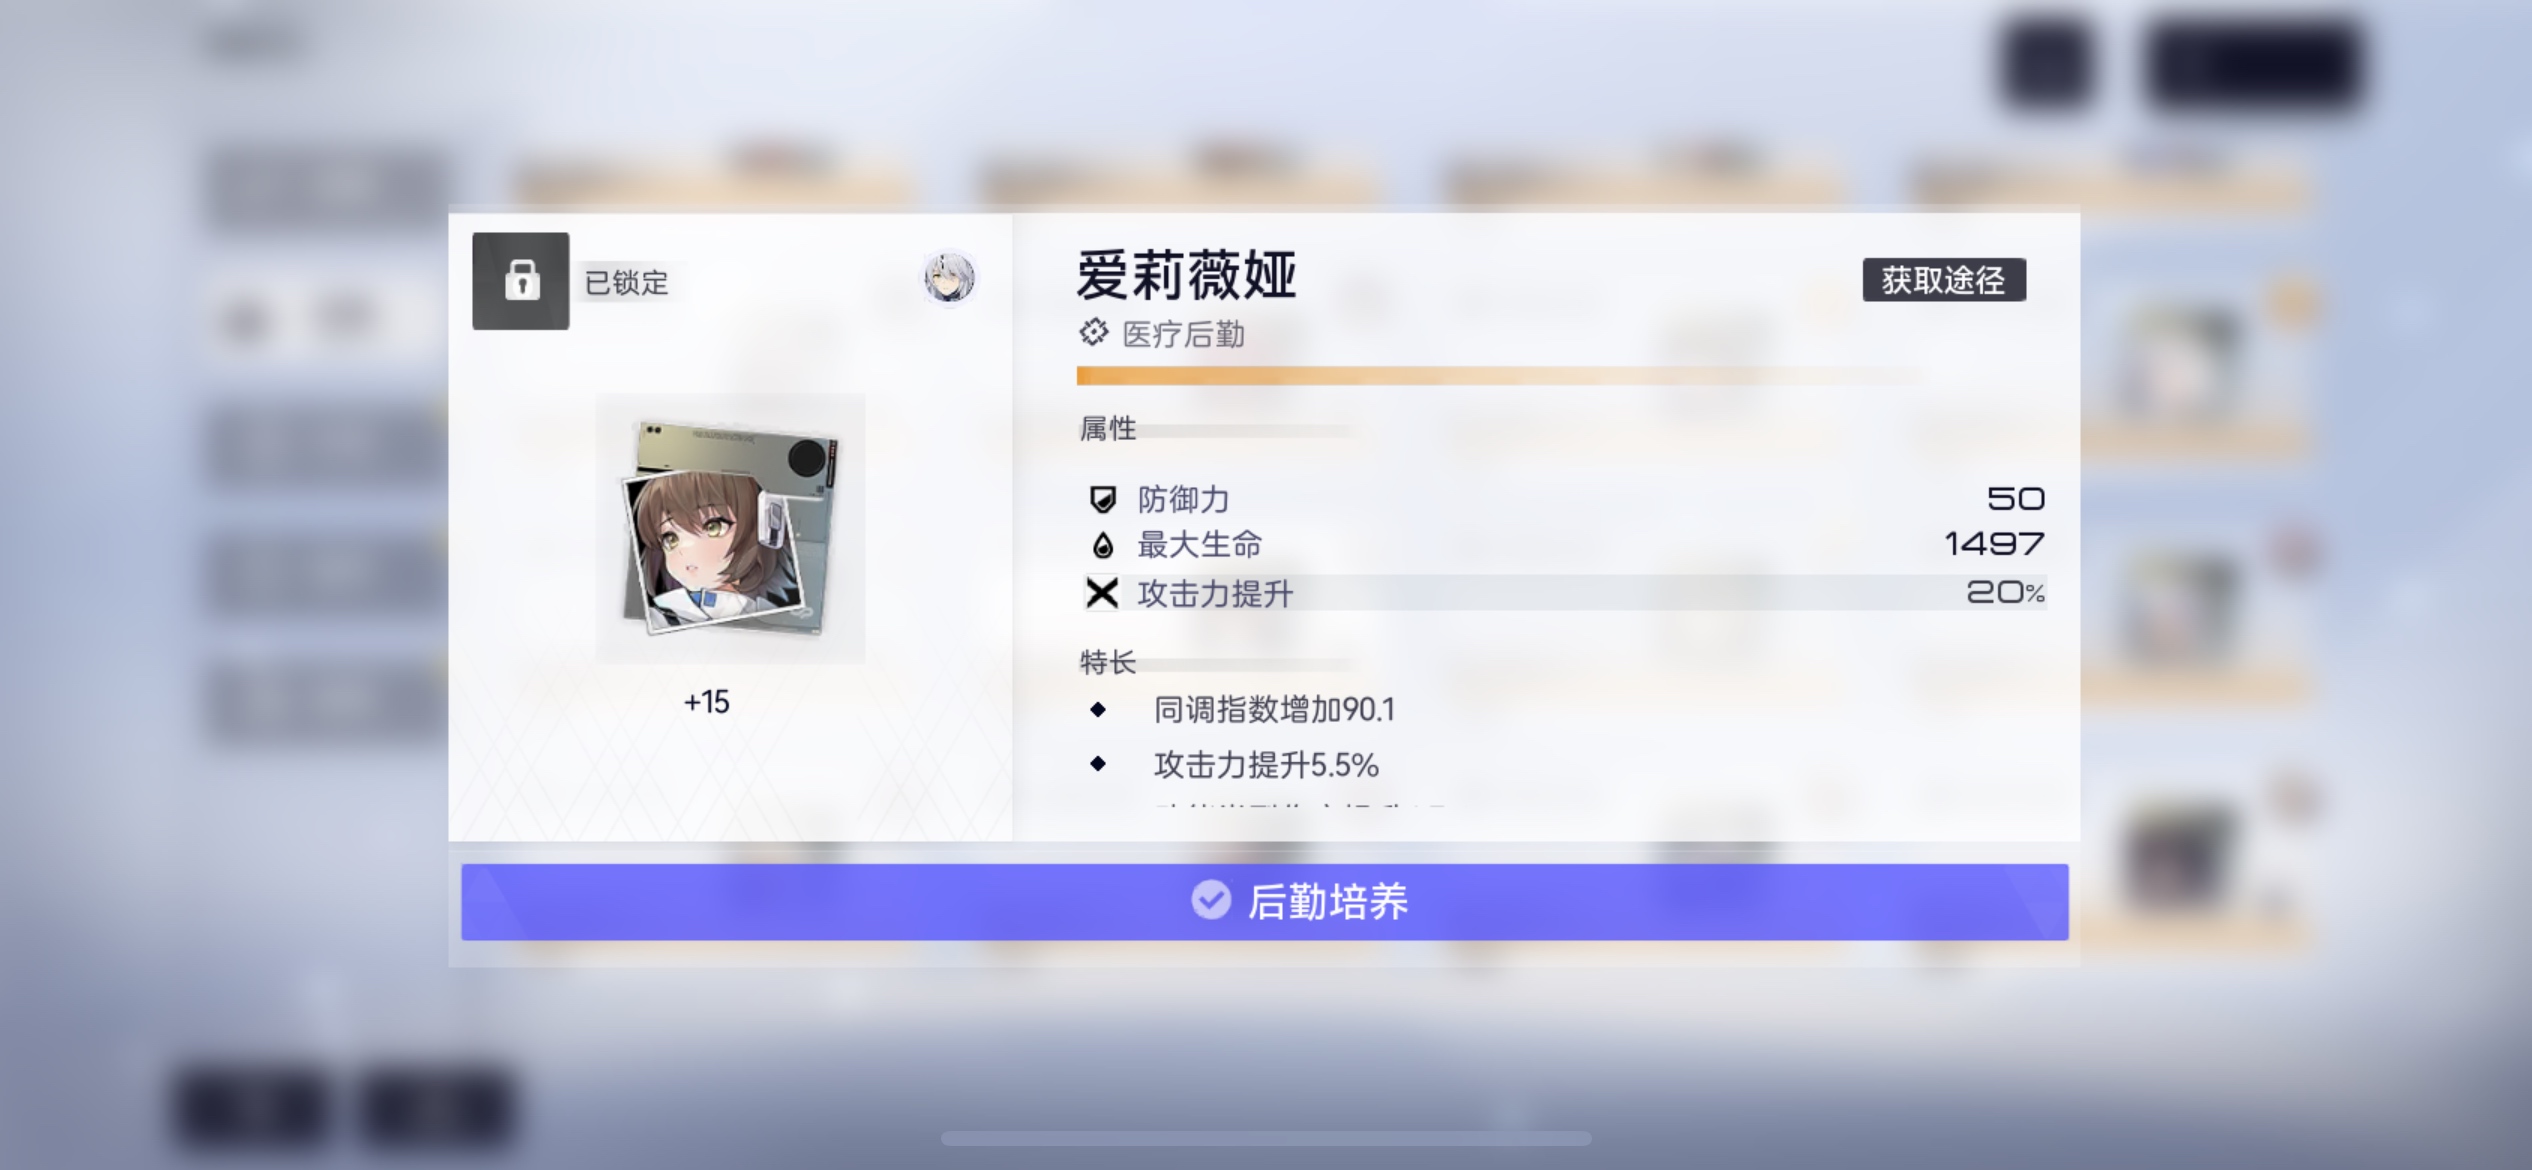The image size is (2532, 1170).
Task: Select the highlighted 攻击力提升 20% attribute row
Action: pos(1565,593)
